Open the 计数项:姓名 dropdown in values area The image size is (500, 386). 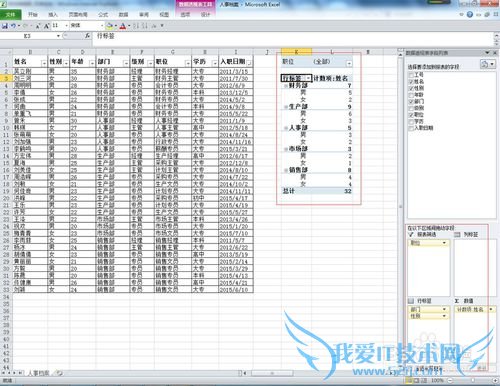click(x=491, y=309)
